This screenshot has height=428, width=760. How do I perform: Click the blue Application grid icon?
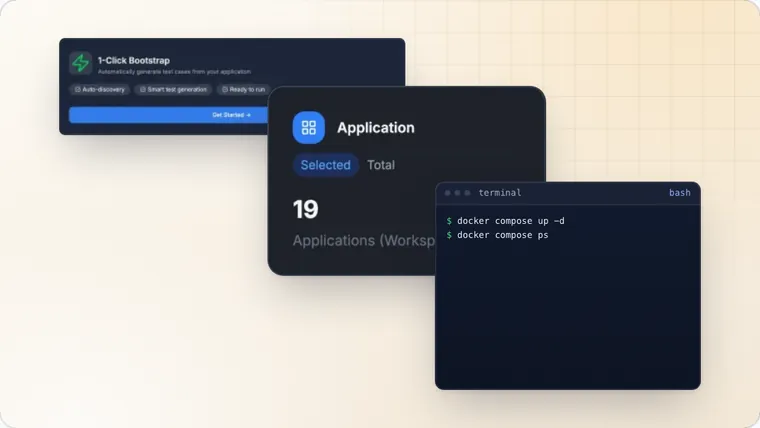click(x=309, y=127)
